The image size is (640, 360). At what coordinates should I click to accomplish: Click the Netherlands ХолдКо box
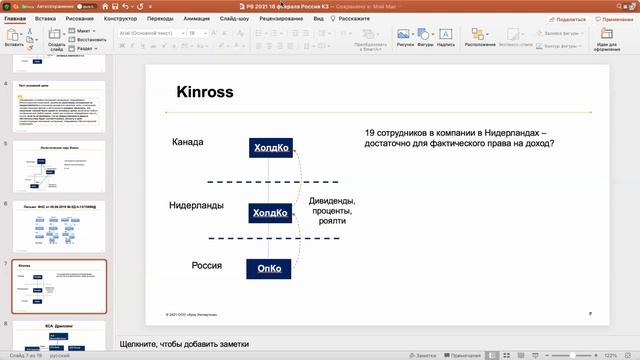coord(270,213)
